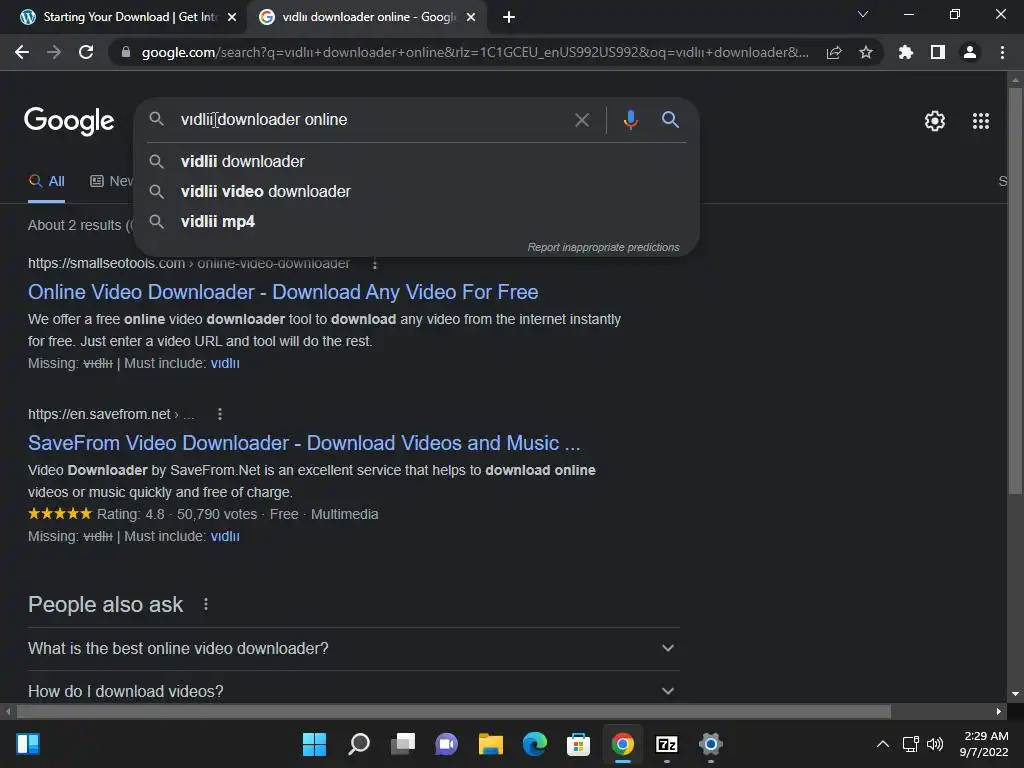Open Task View in taskbar
Screen dimensions: 1024x768
click(402, 744)
